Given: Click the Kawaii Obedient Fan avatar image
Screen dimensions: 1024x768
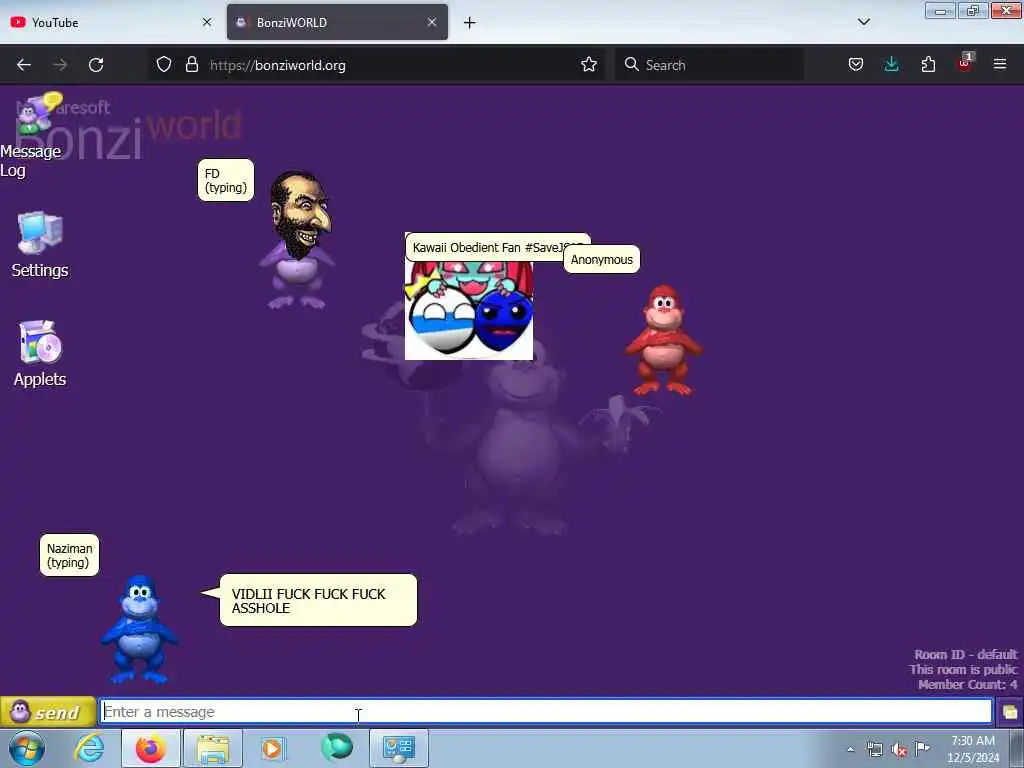Looking at the screenshot, I should pyautogui.click(x=469, y=310).
